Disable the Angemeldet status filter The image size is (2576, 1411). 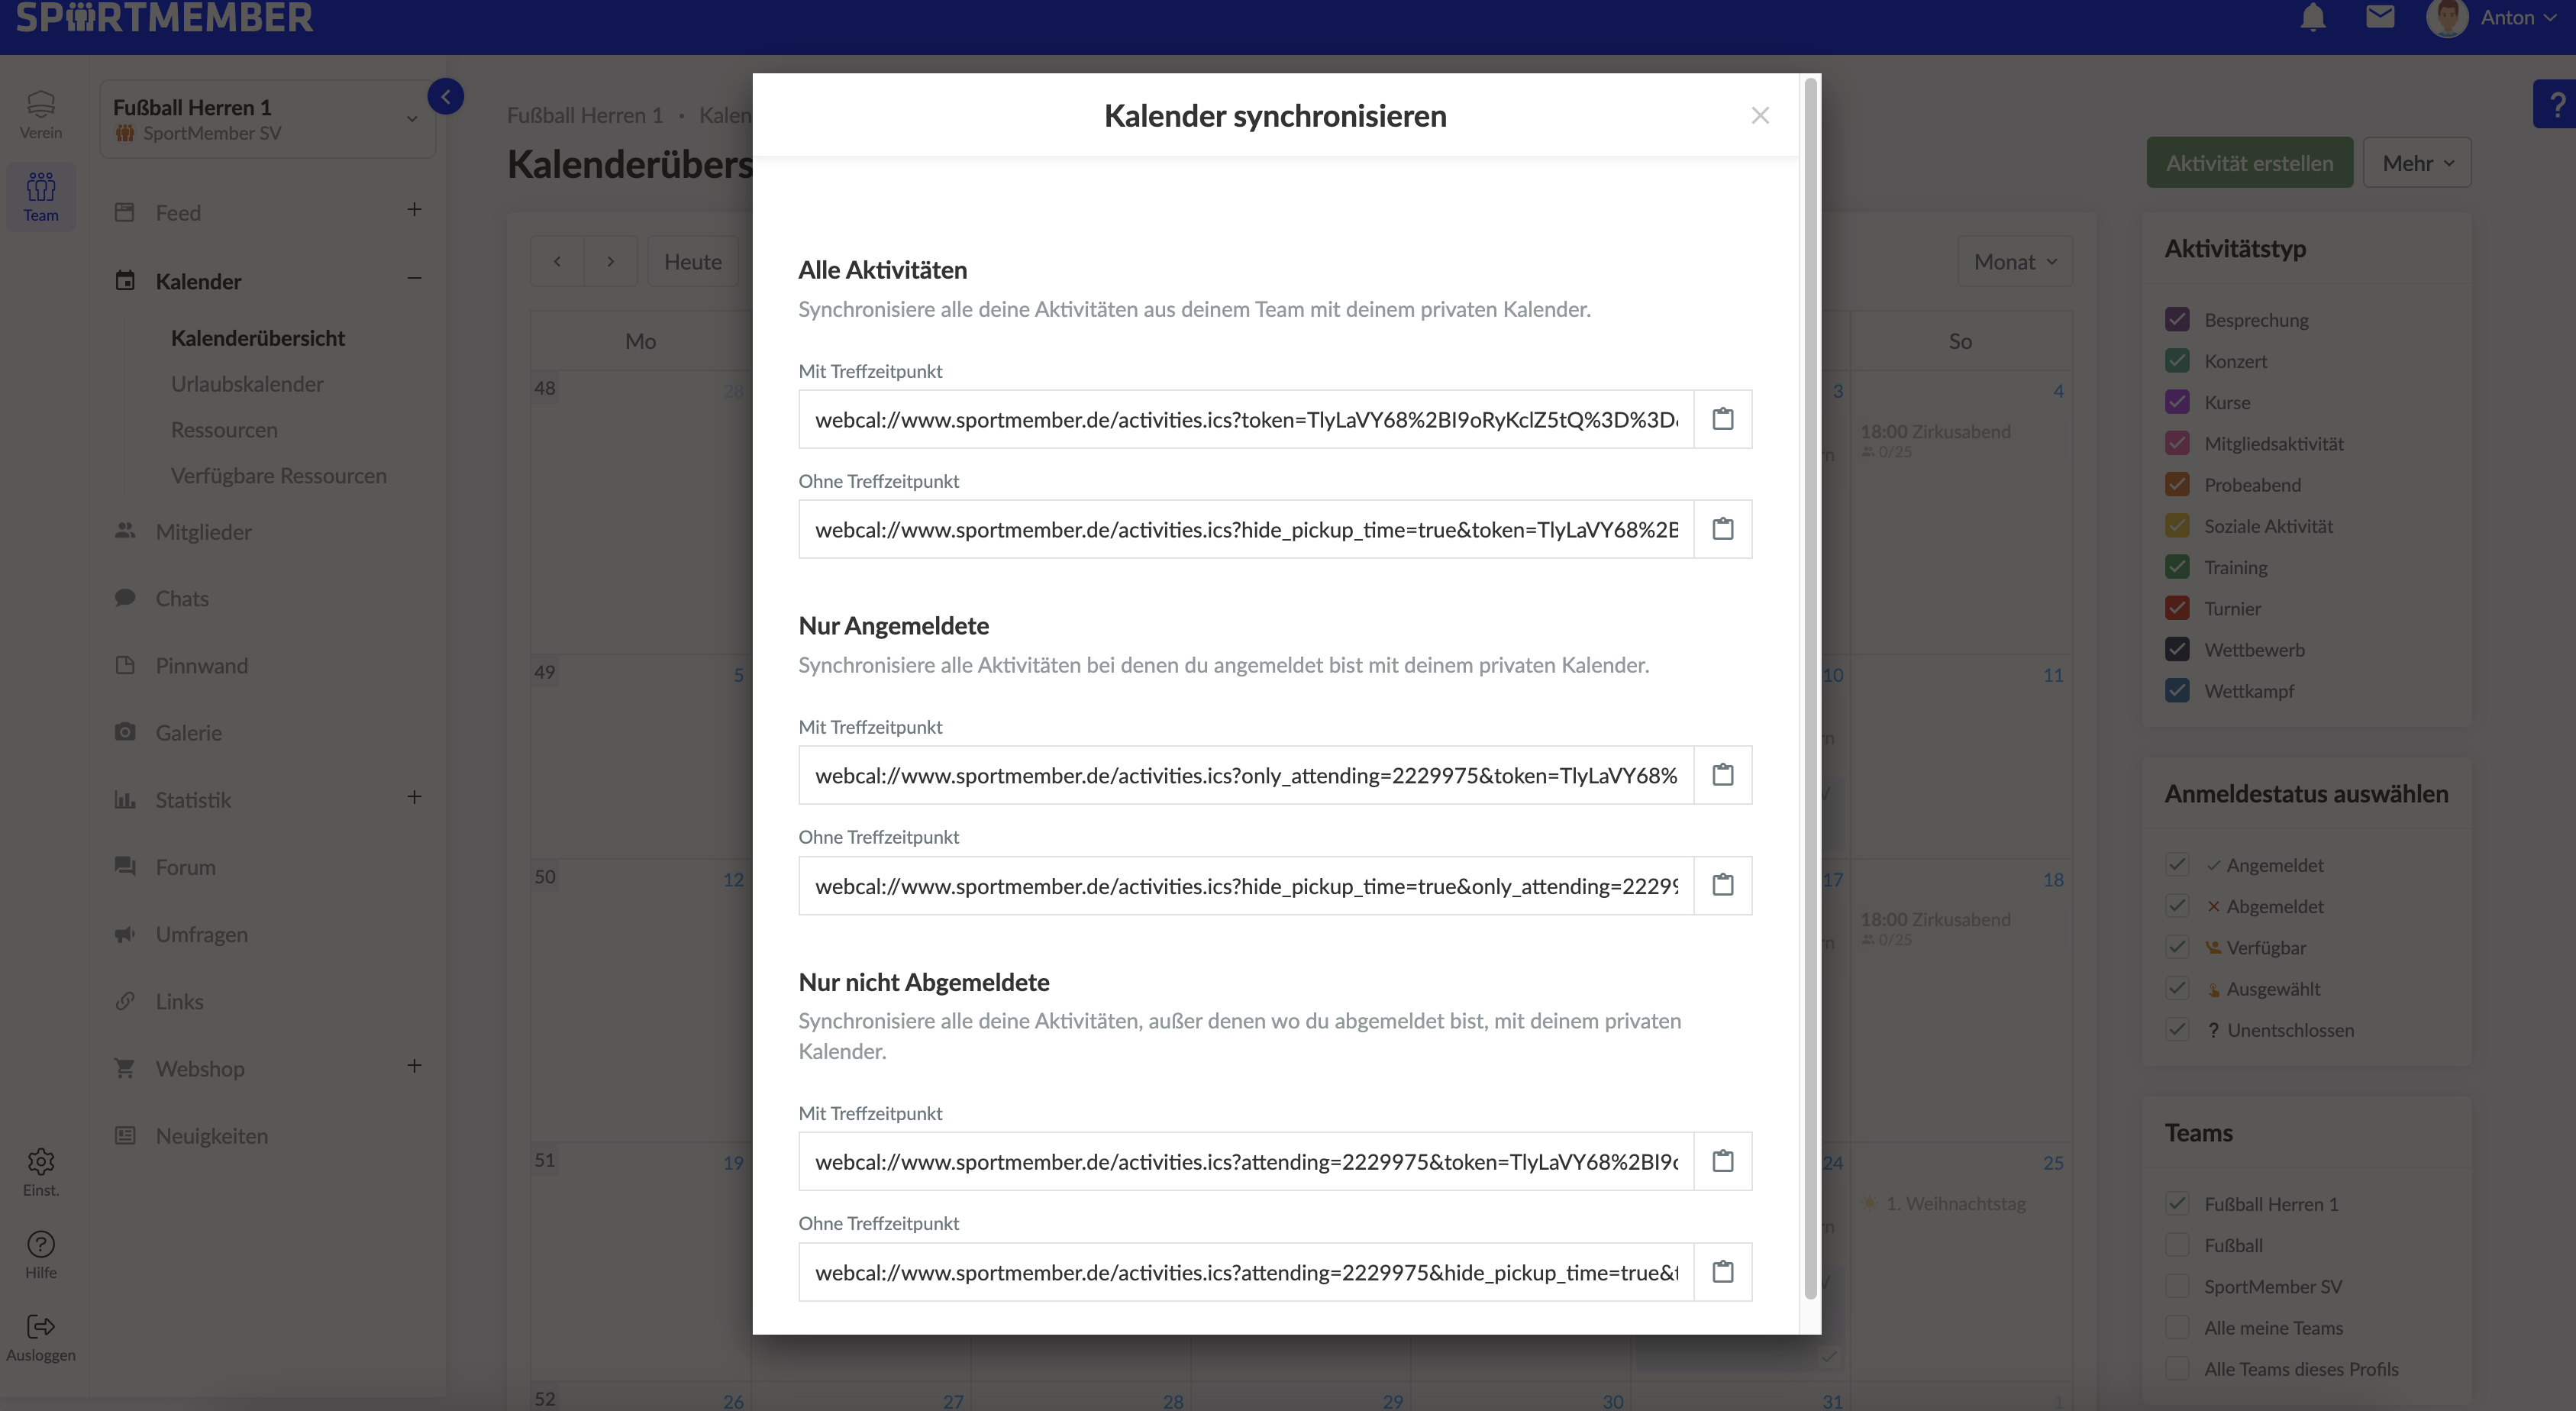pos(2178,864)
